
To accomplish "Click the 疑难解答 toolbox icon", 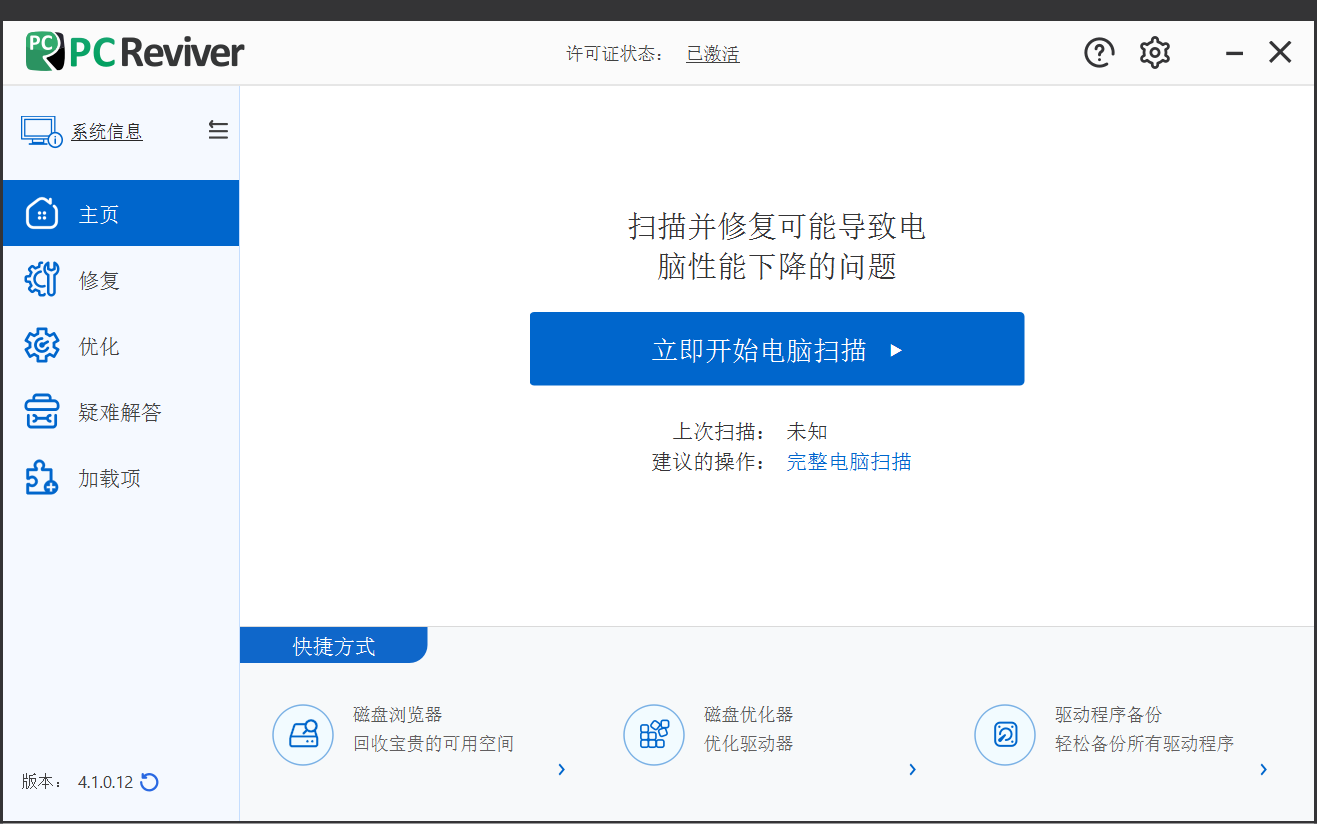I will (x=41, y=412).
